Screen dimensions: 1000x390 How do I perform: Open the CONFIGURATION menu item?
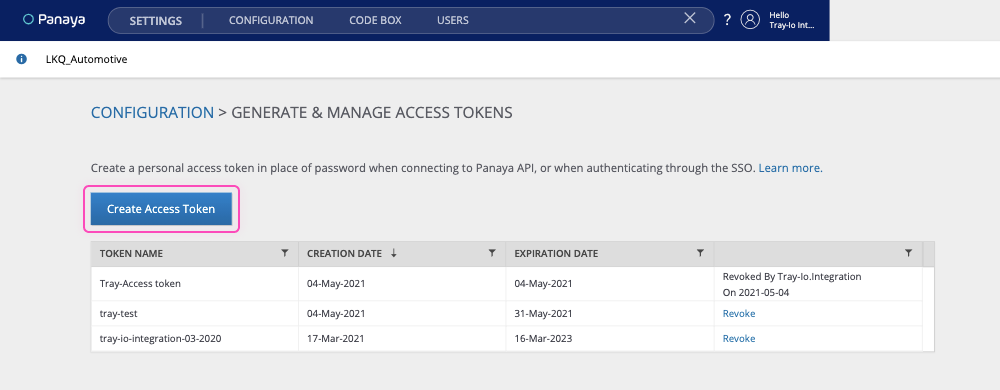point(271,20)
